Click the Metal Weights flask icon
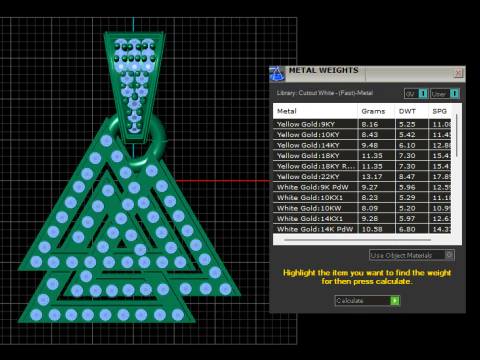The image size is (480, 360). 277,73
